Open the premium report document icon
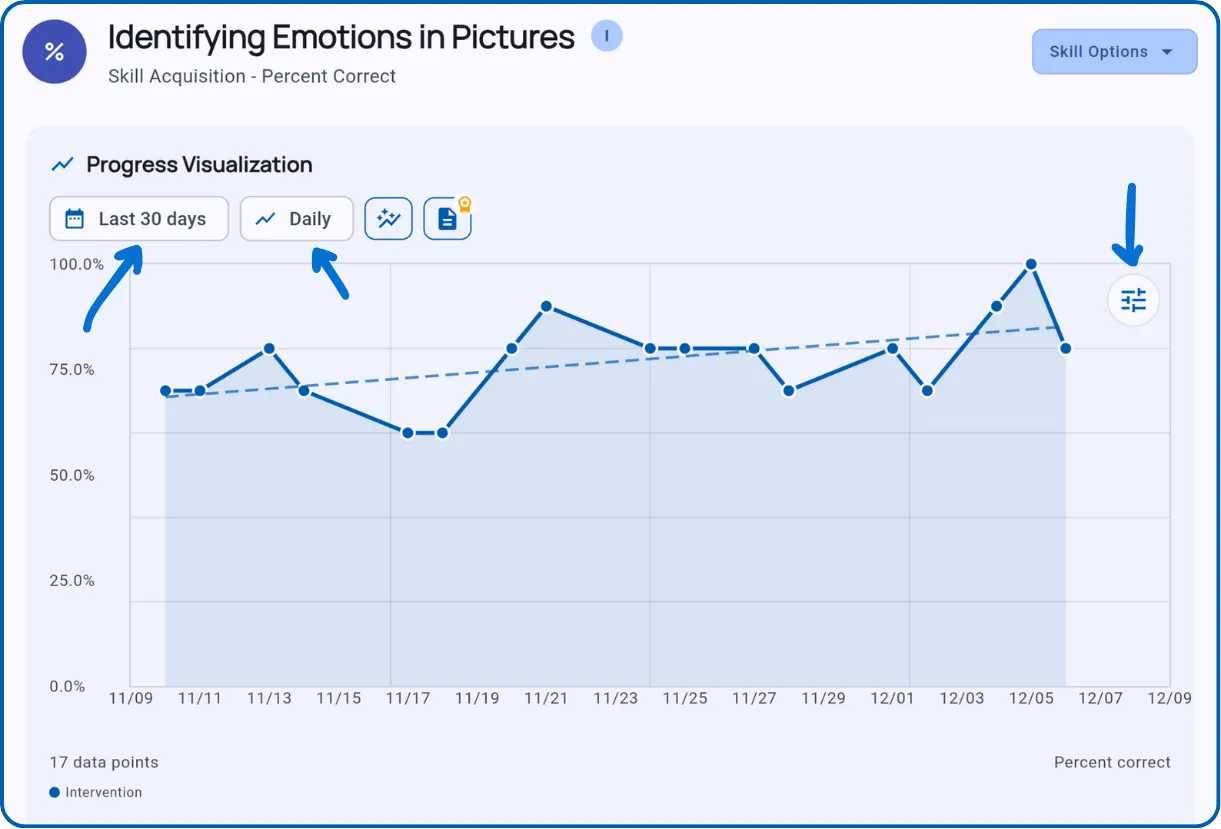Screen dimensions: 1221x829 click(446, 219)
